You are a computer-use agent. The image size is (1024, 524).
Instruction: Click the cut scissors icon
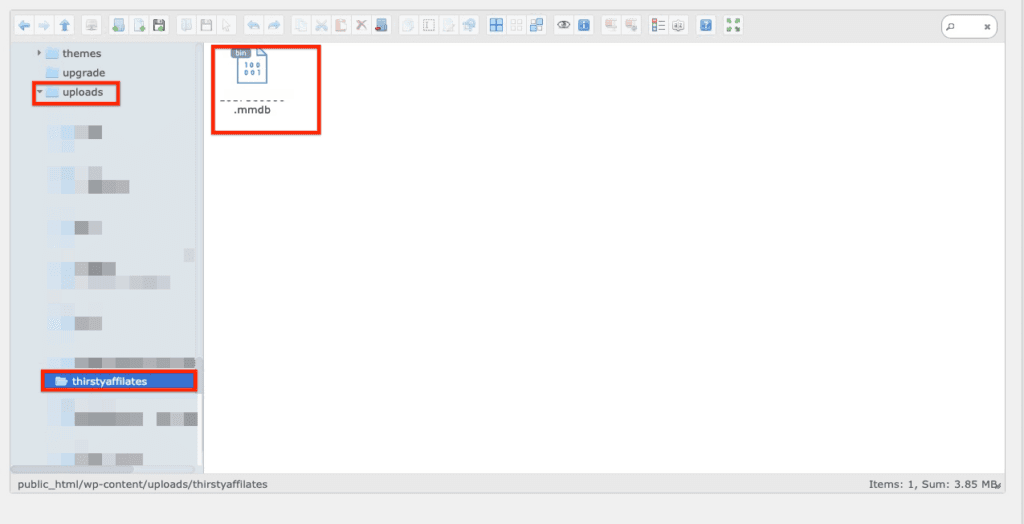[x=321, y=25]
